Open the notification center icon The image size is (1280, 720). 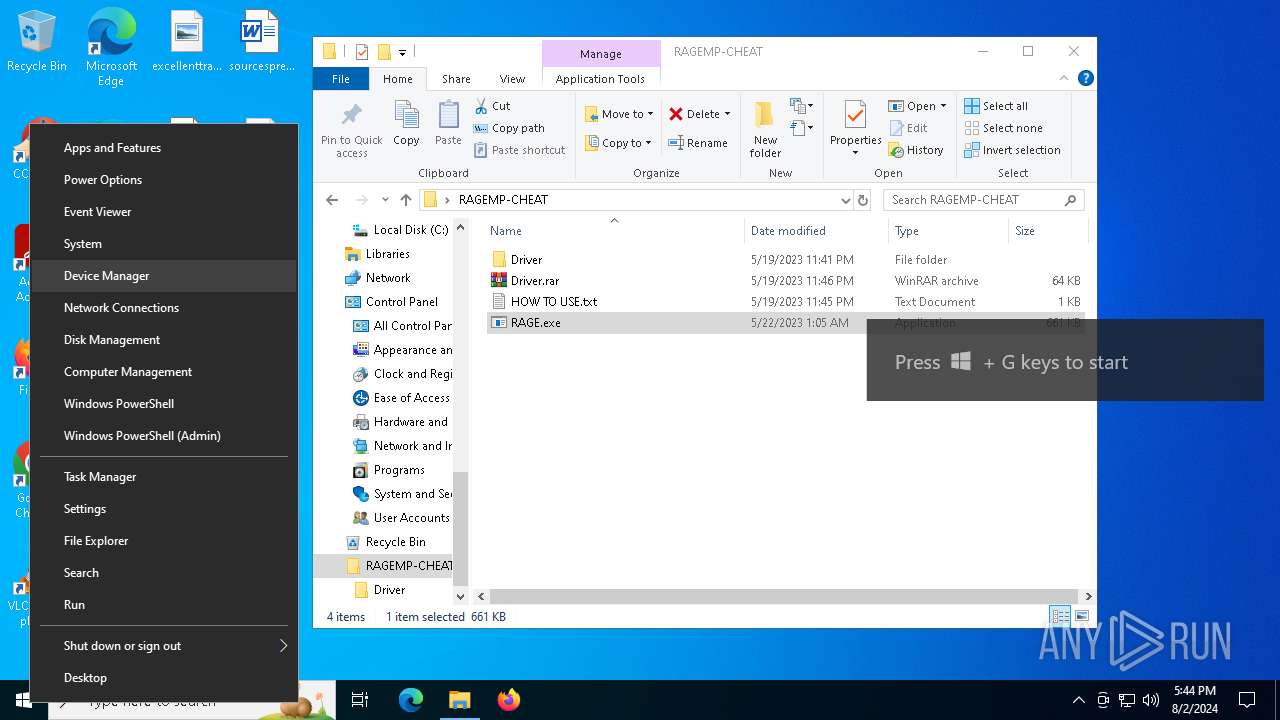coord(1247,700)
